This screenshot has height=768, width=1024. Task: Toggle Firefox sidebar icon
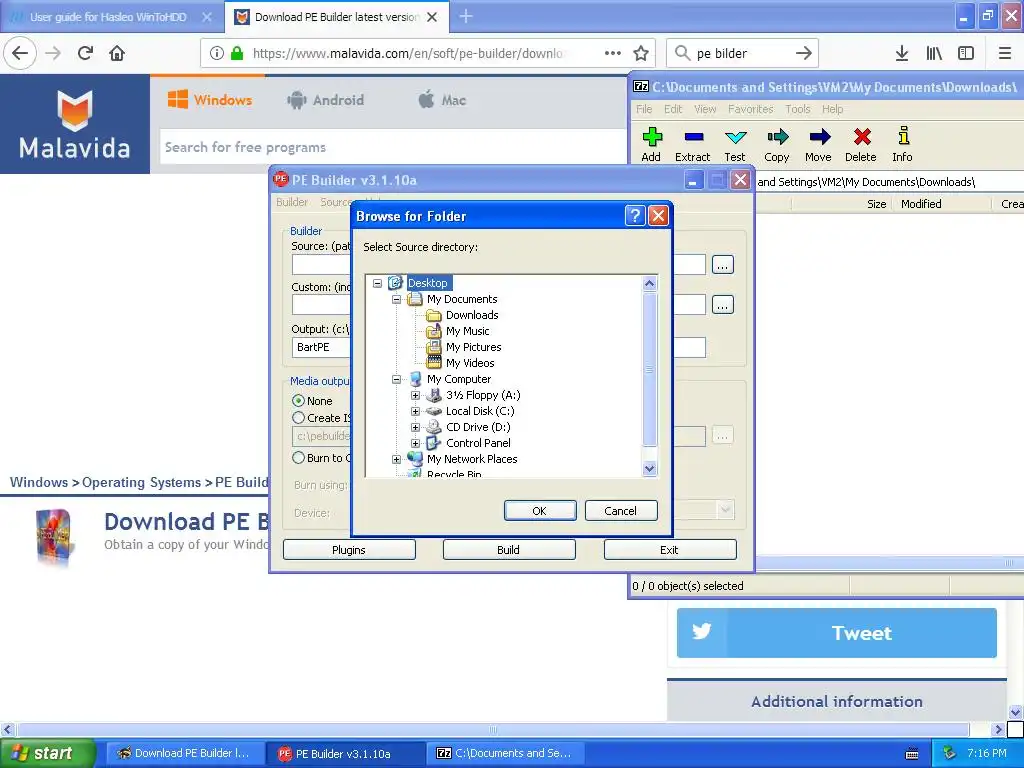(x=966, y=53)
